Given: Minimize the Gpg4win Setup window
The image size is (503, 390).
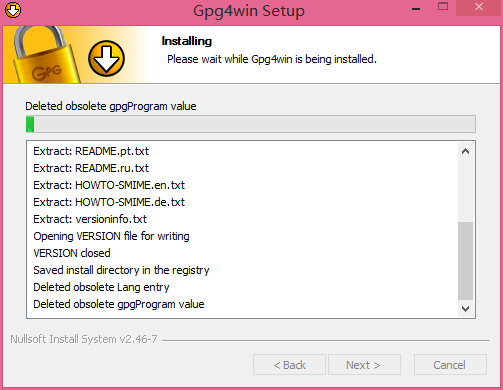Looking at the screenshot, I should 416,9.
